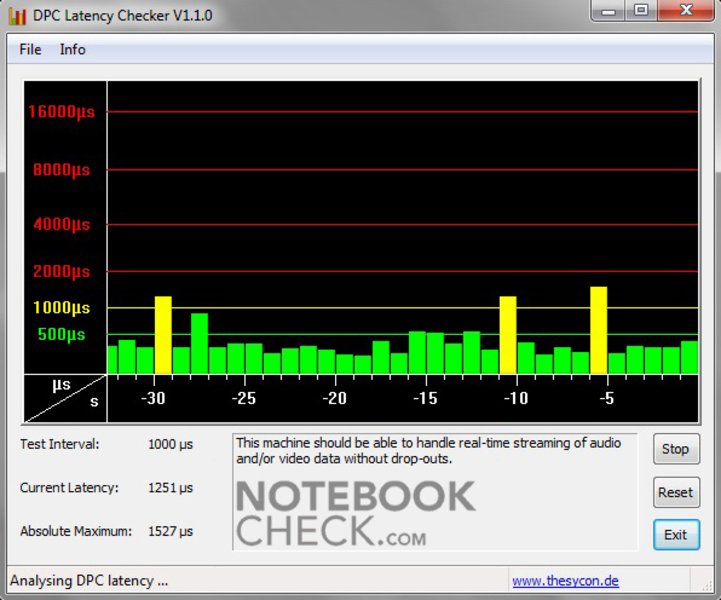Click the -10 time axis label
Screen dimensions: 721x600
[515, 398]
